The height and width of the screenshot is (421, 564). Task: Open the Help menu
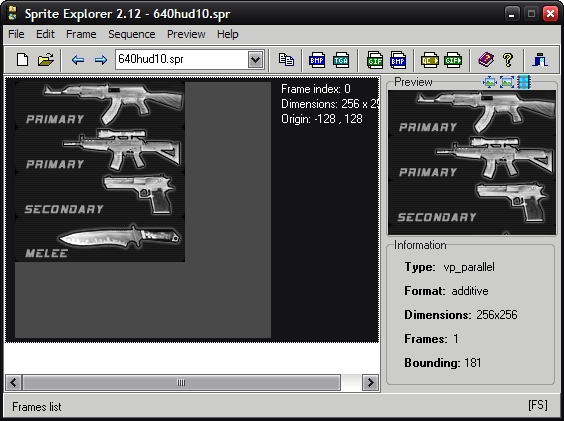228,34
